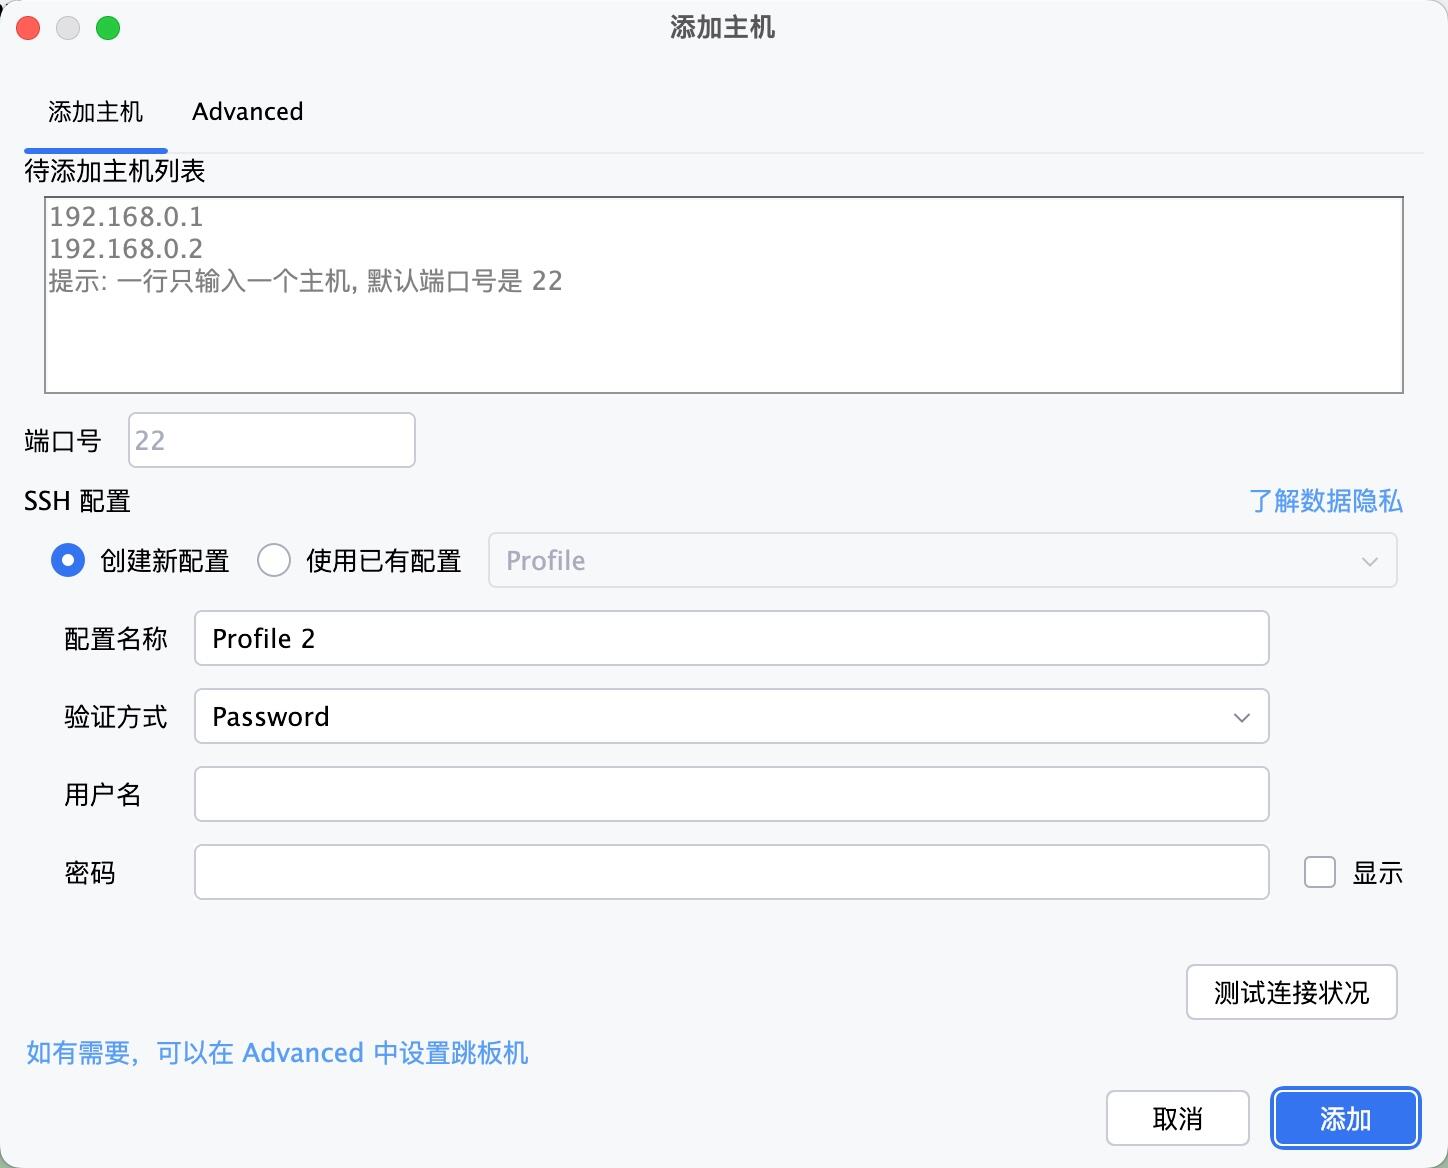Open the Profile dropdown list
Viewport: 1448px width, 1168px height.
click(x=942, y=561)
